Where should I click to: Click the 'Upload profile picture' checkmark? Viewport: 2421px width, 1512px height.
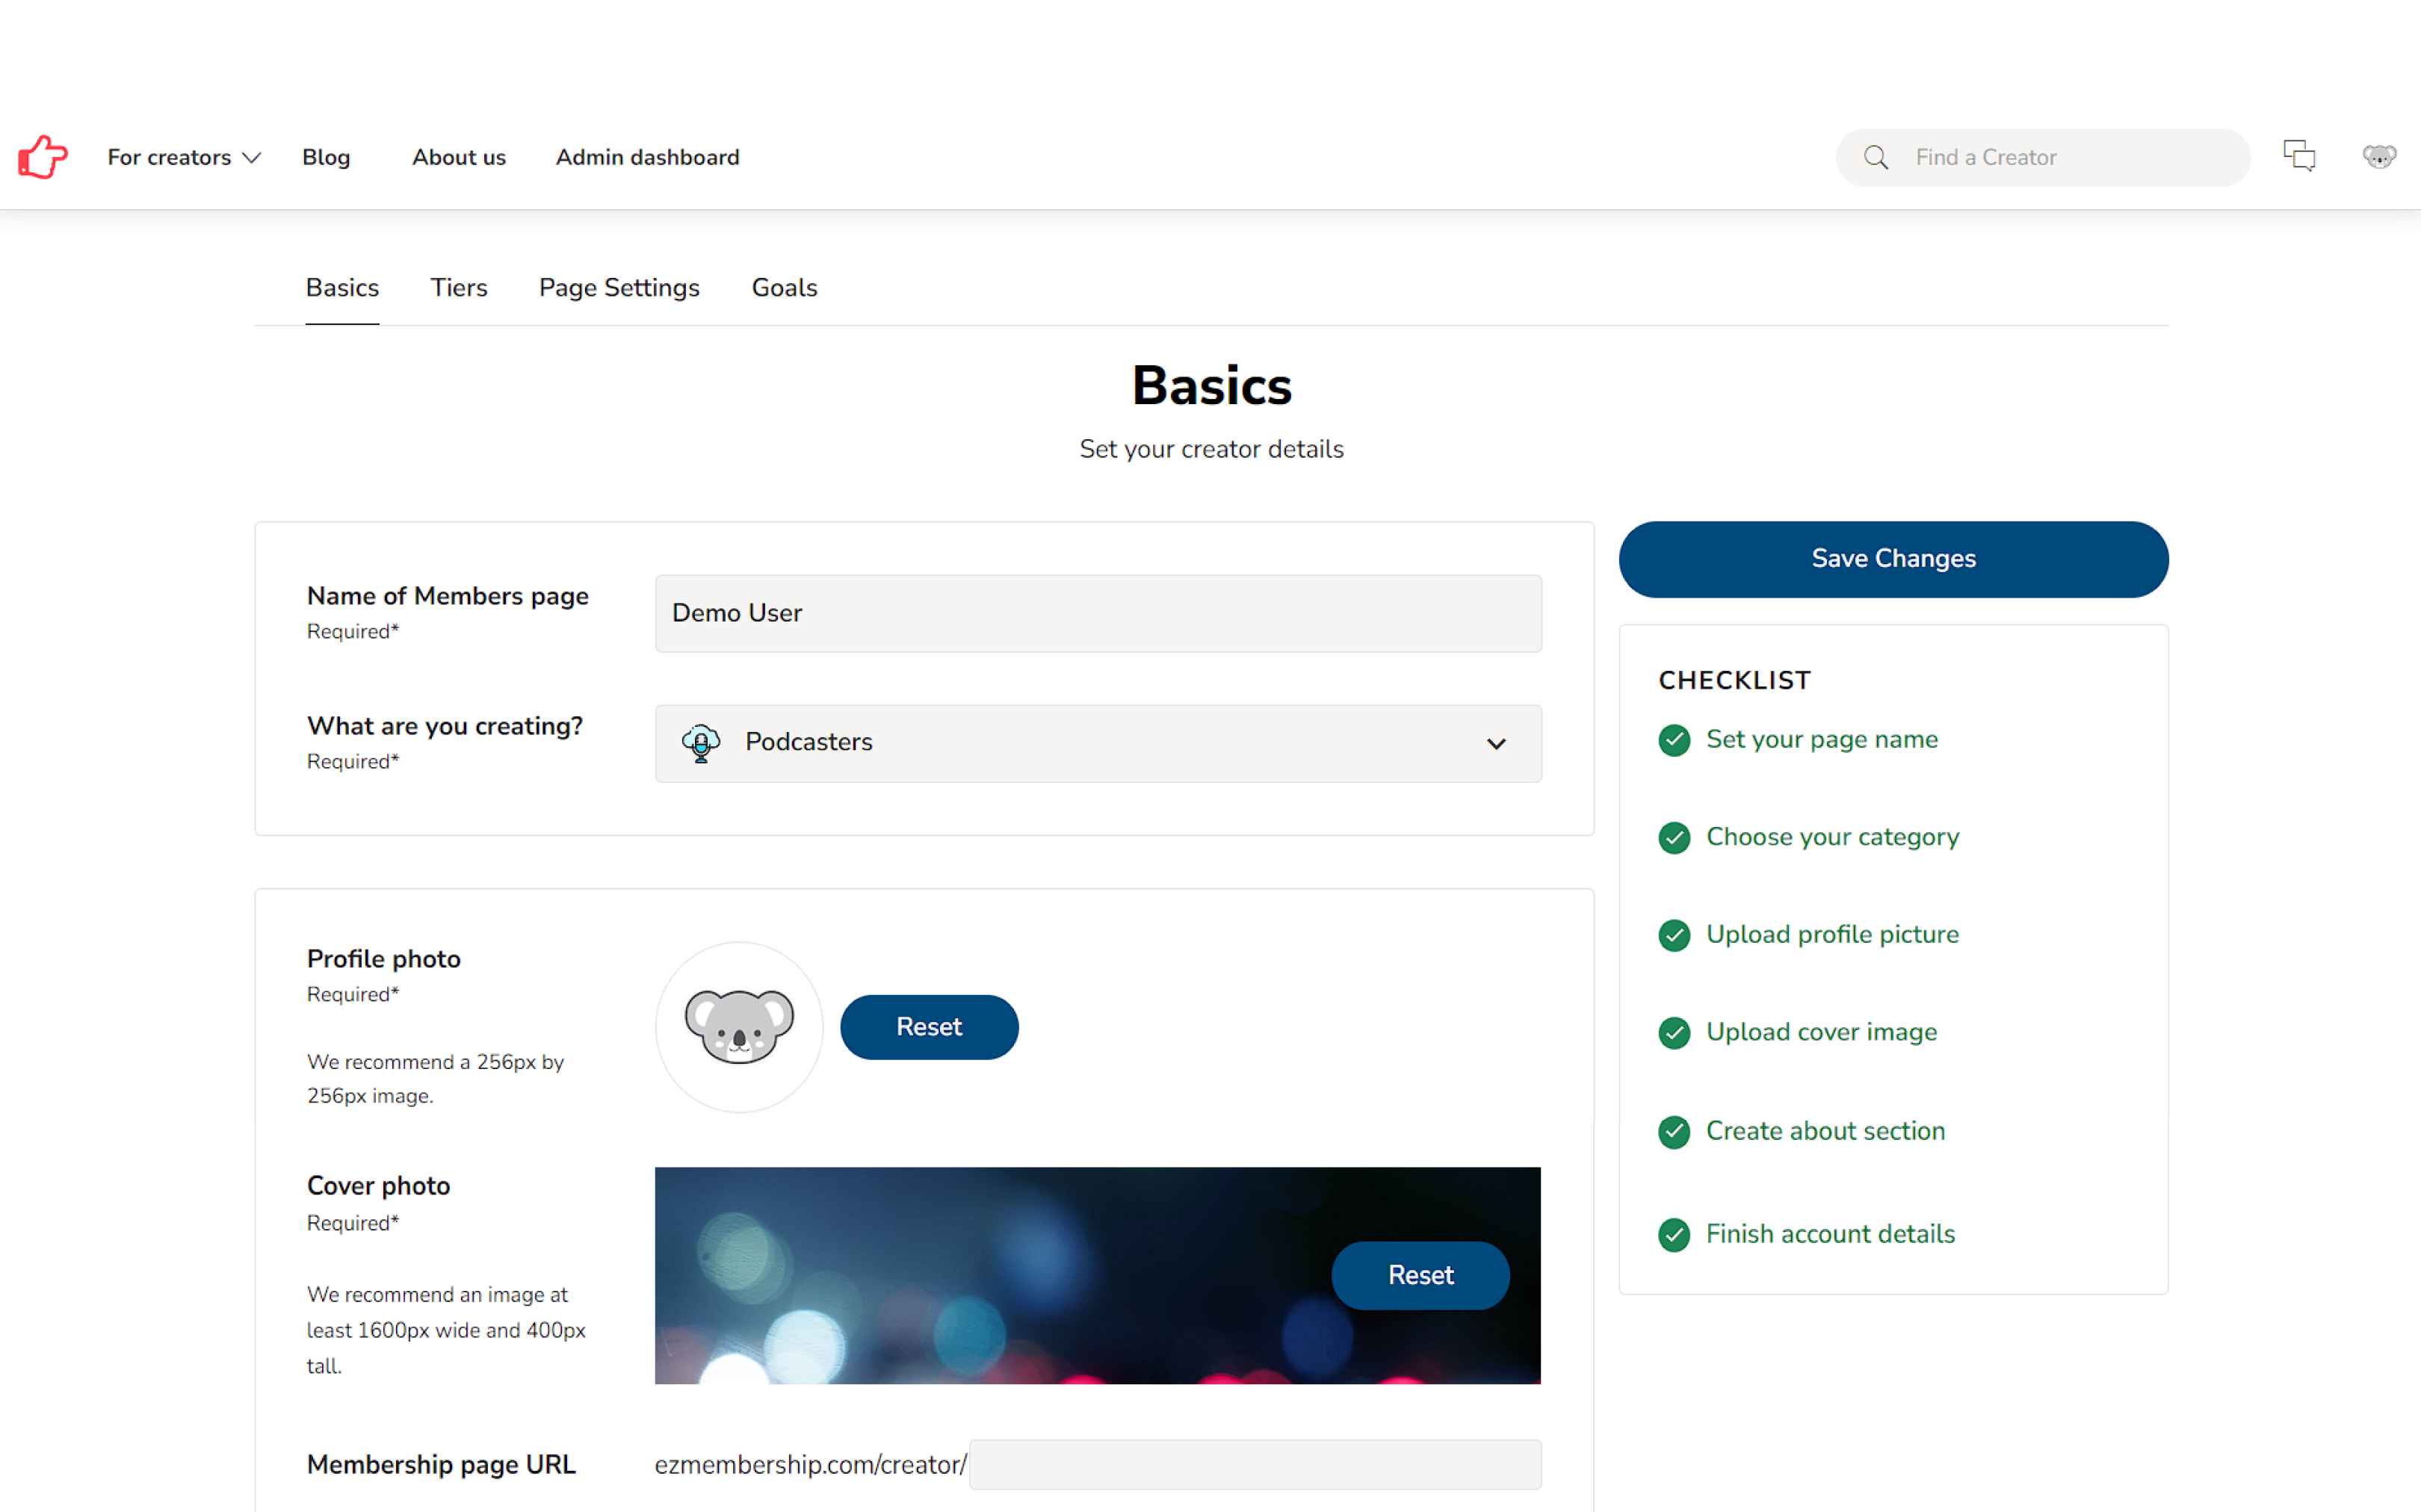1674,935
